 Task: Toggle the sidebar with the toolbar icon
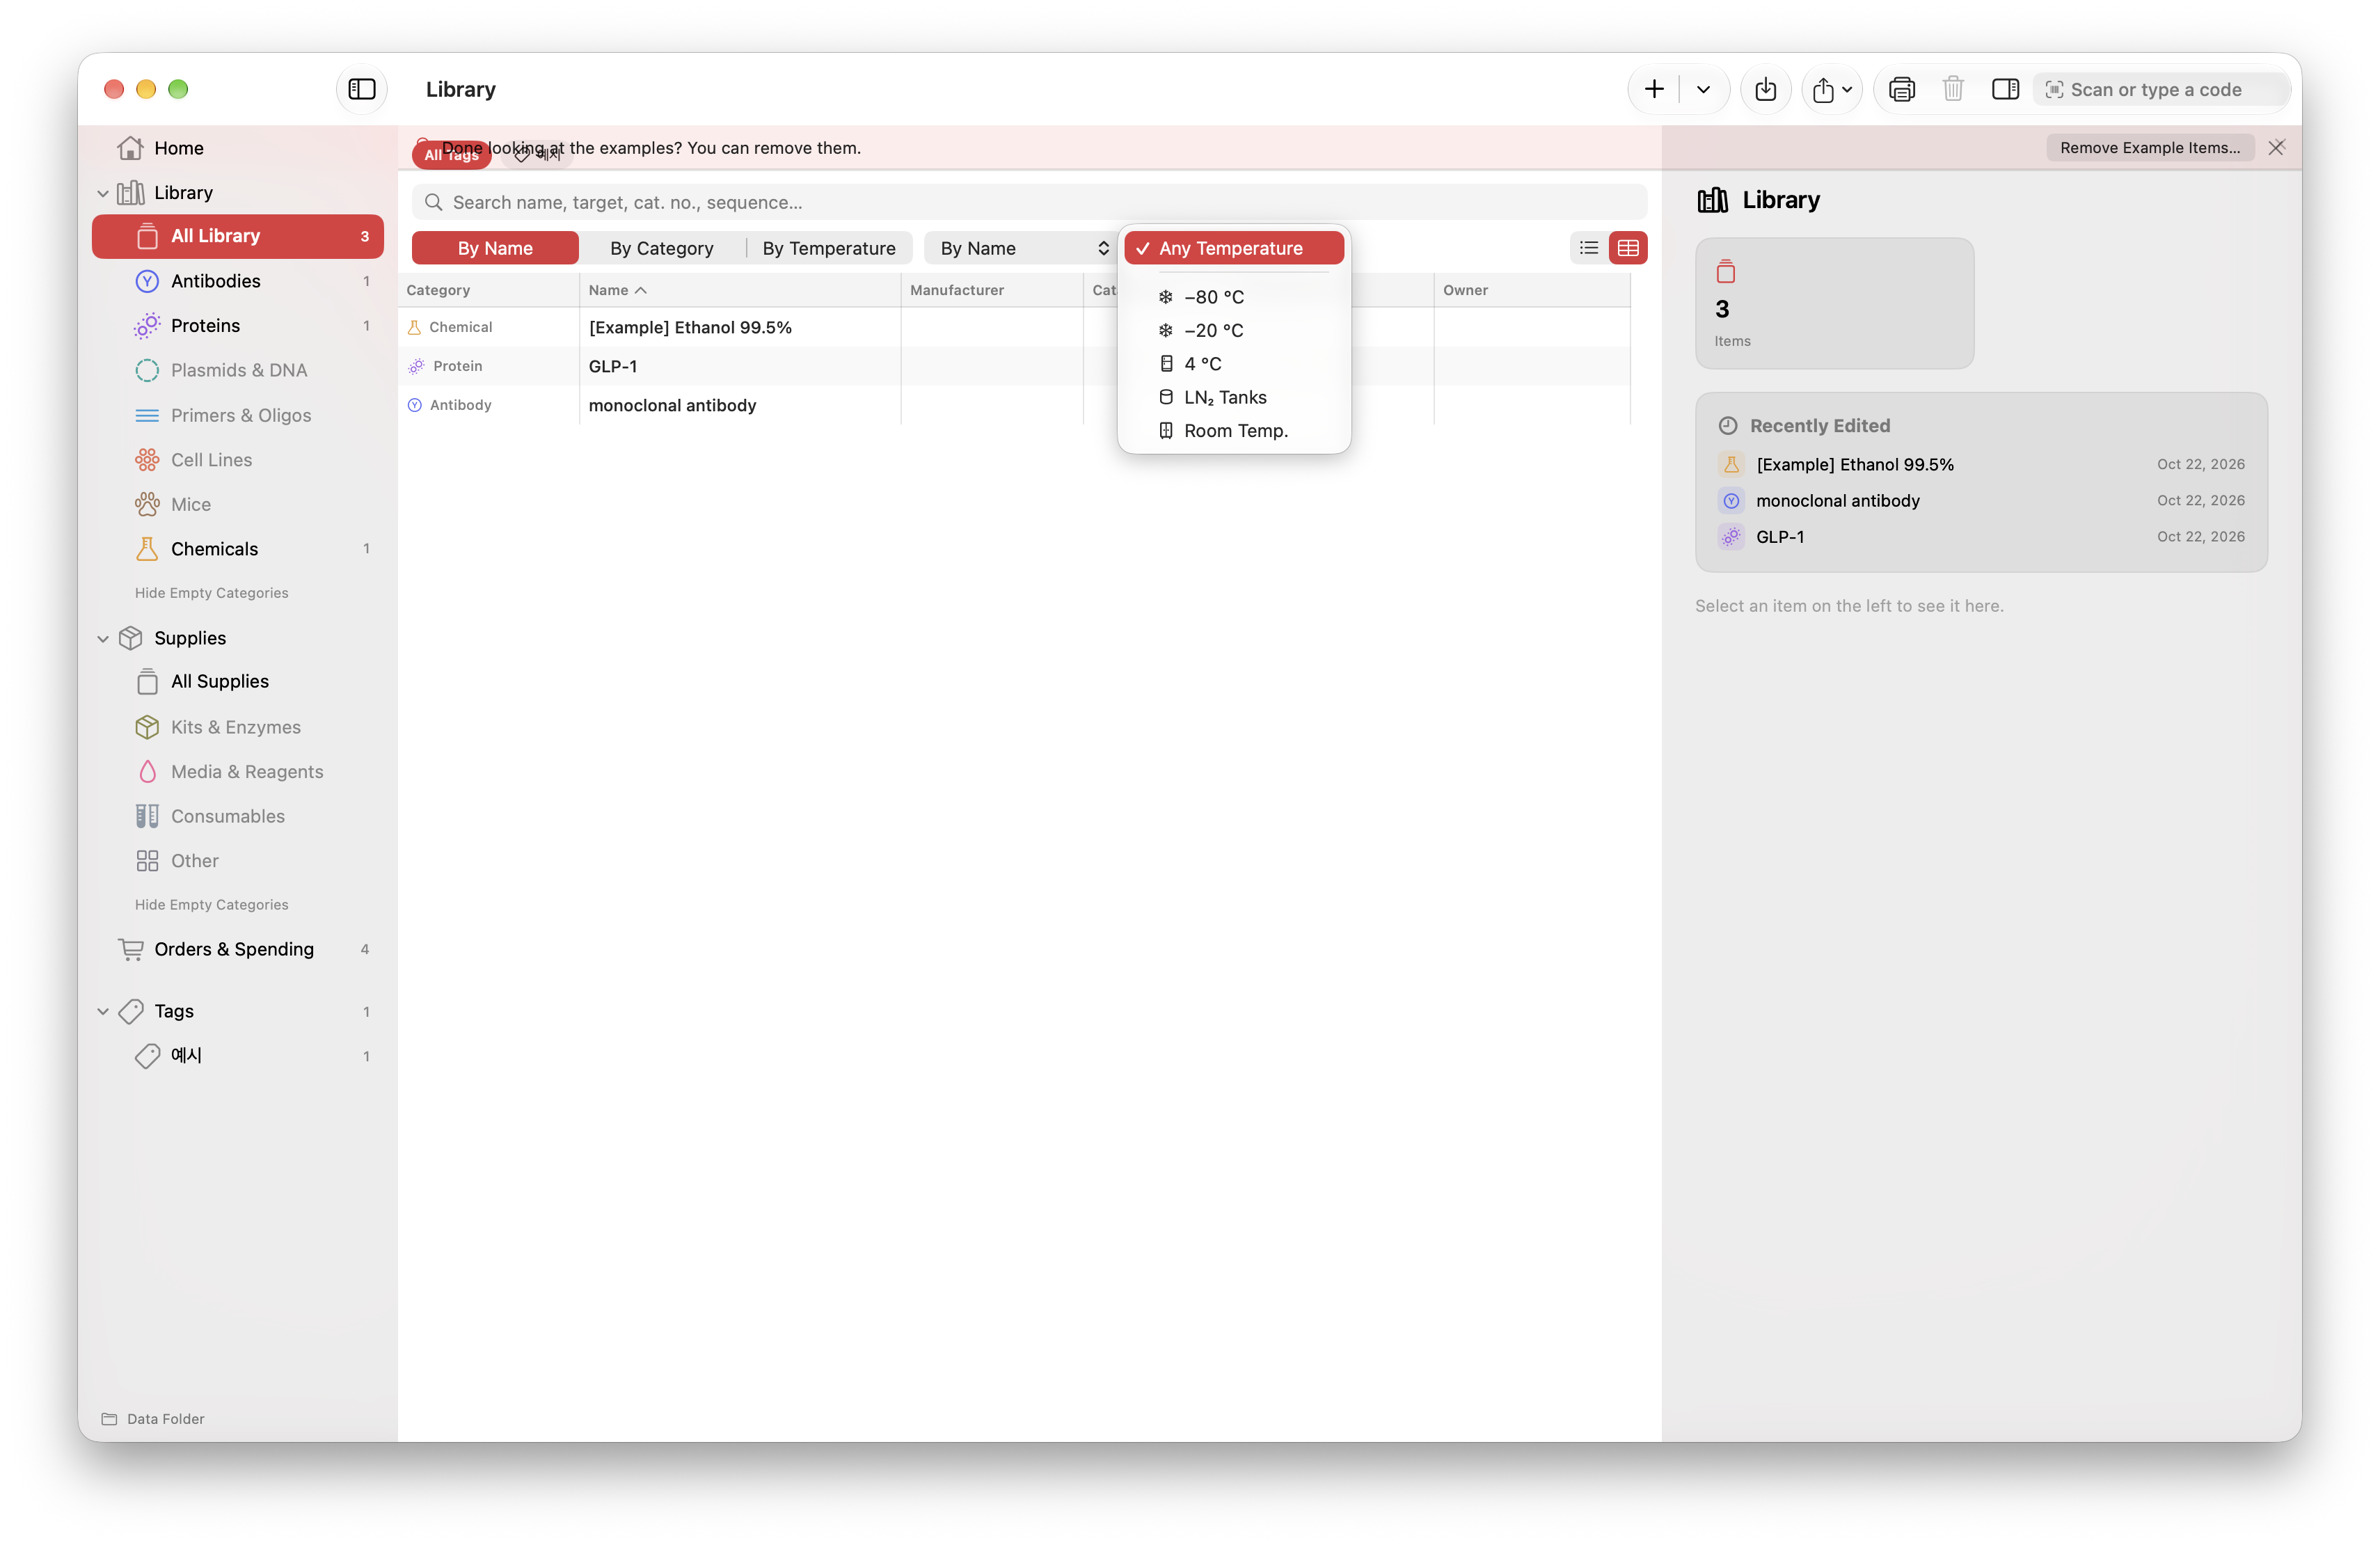click(361, 89)
